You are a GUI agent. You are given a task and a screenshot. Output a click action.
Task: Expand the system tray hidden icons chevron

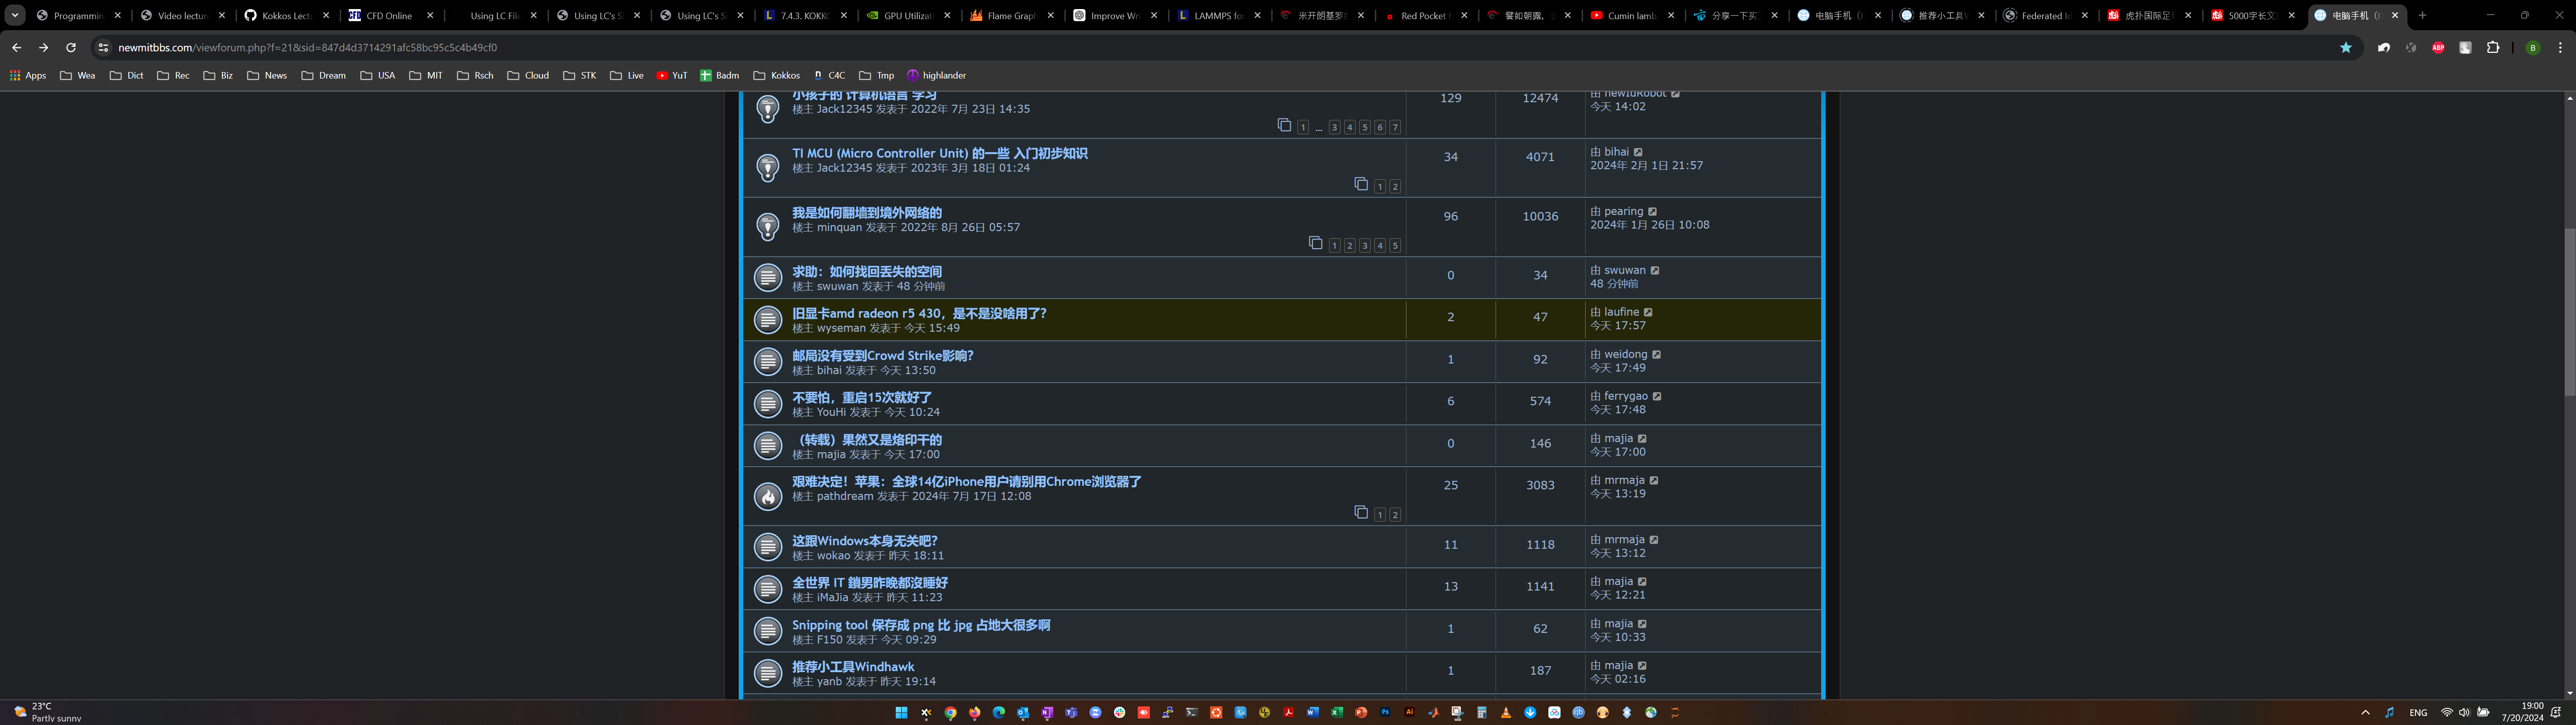click(2365, 712)
